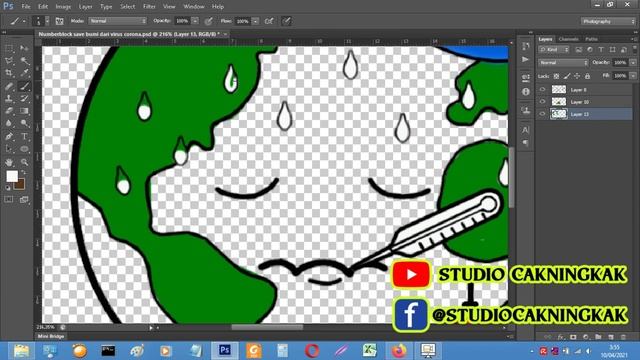Open the Flow slider dropdown
The height and width of the screenshot is (360, 640).
pos(256,21)
